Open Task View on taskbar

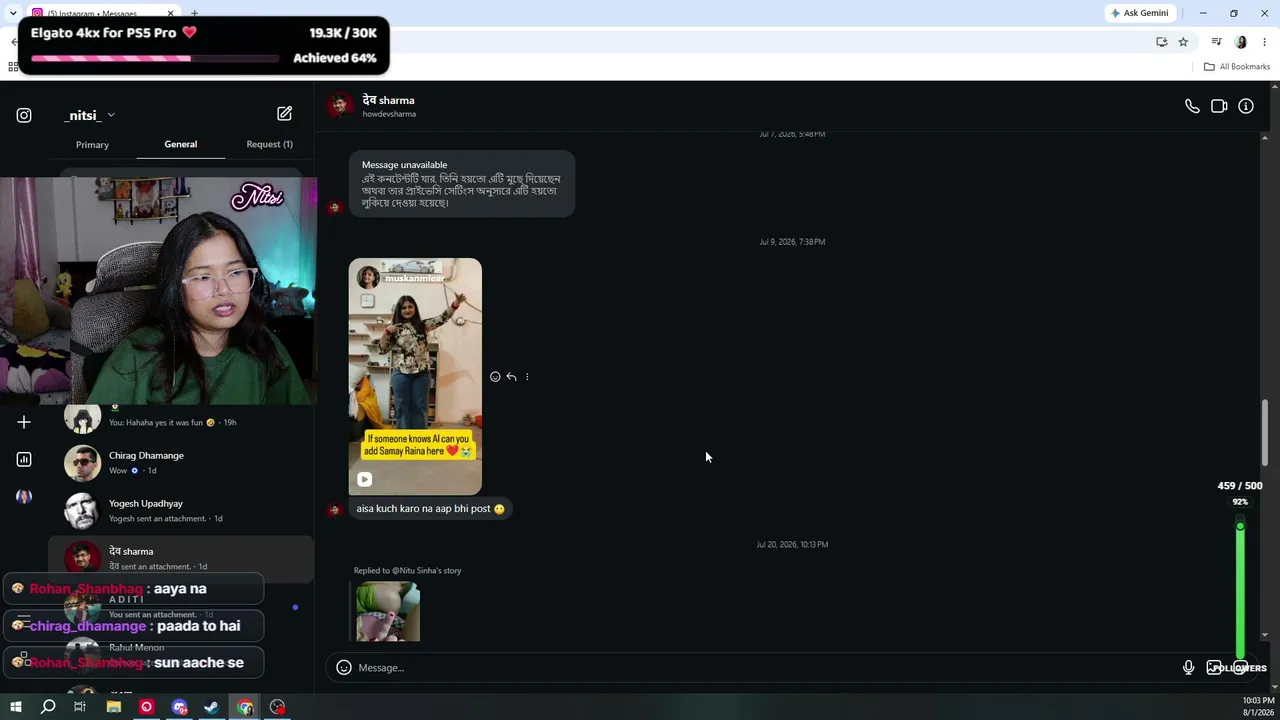tap(80, 707)
